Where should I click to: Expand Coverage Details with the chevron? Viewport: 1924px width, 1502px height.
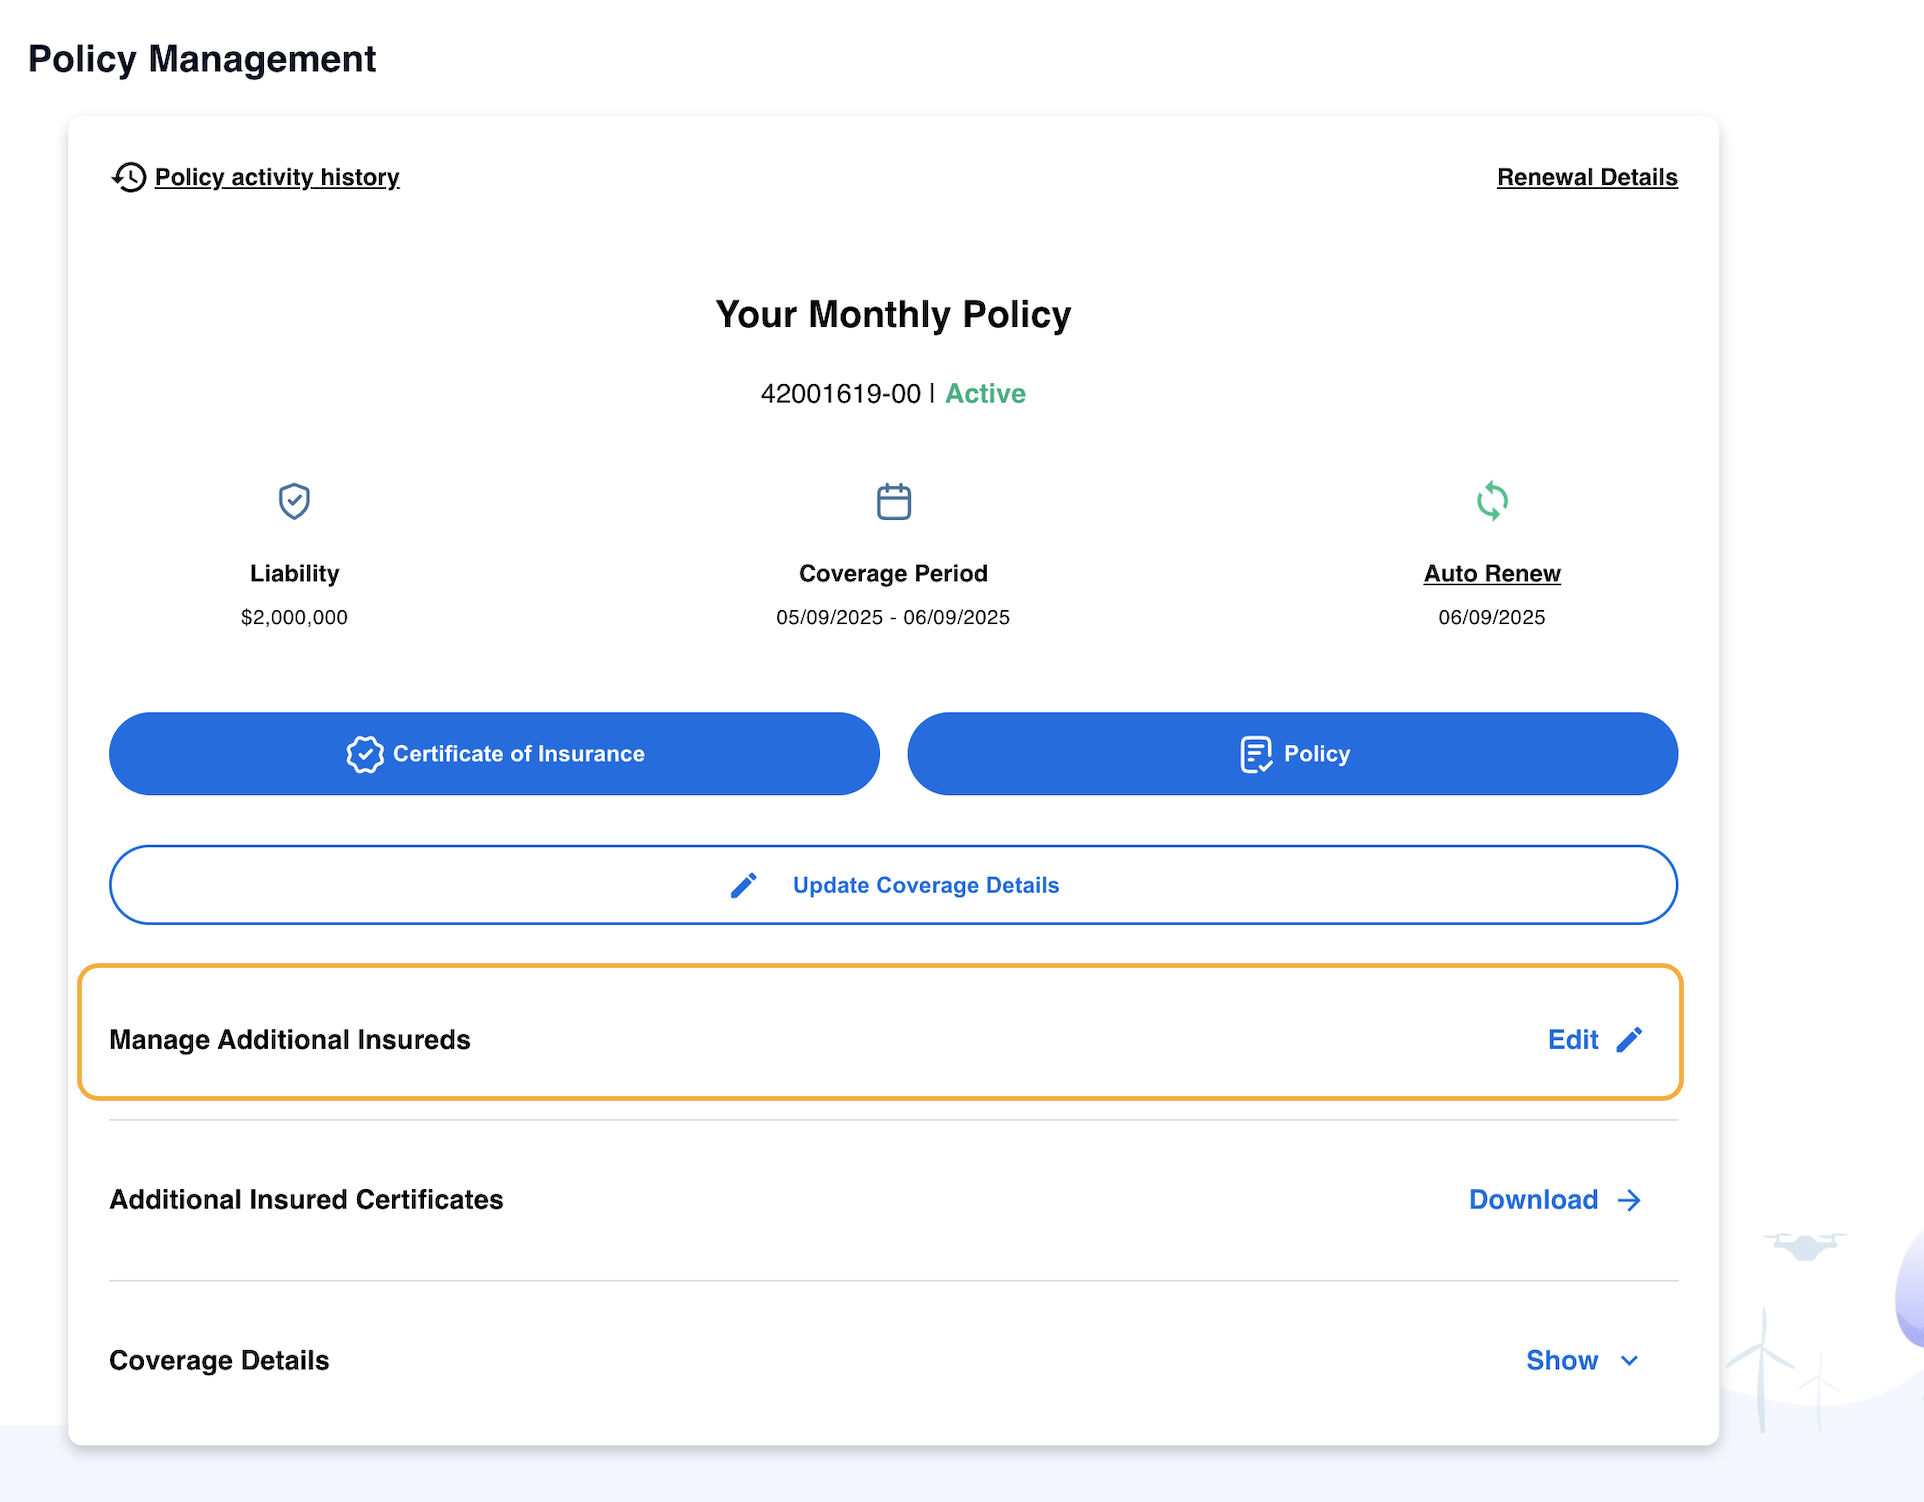click(1629, 1361)
